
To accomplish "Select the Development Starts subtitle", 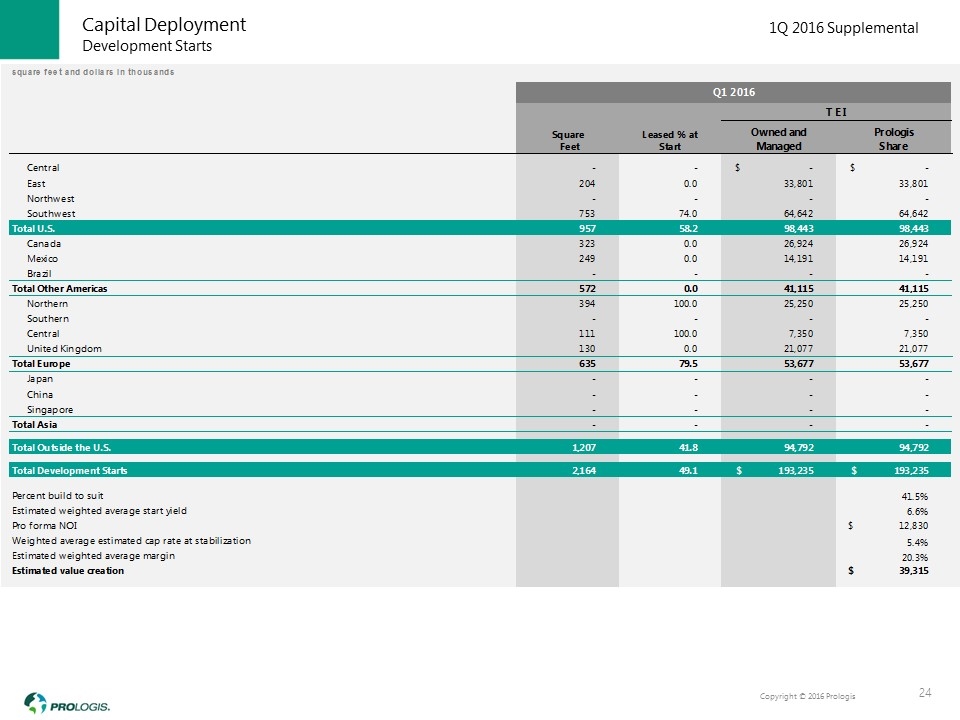I will [x=146, y=46].
